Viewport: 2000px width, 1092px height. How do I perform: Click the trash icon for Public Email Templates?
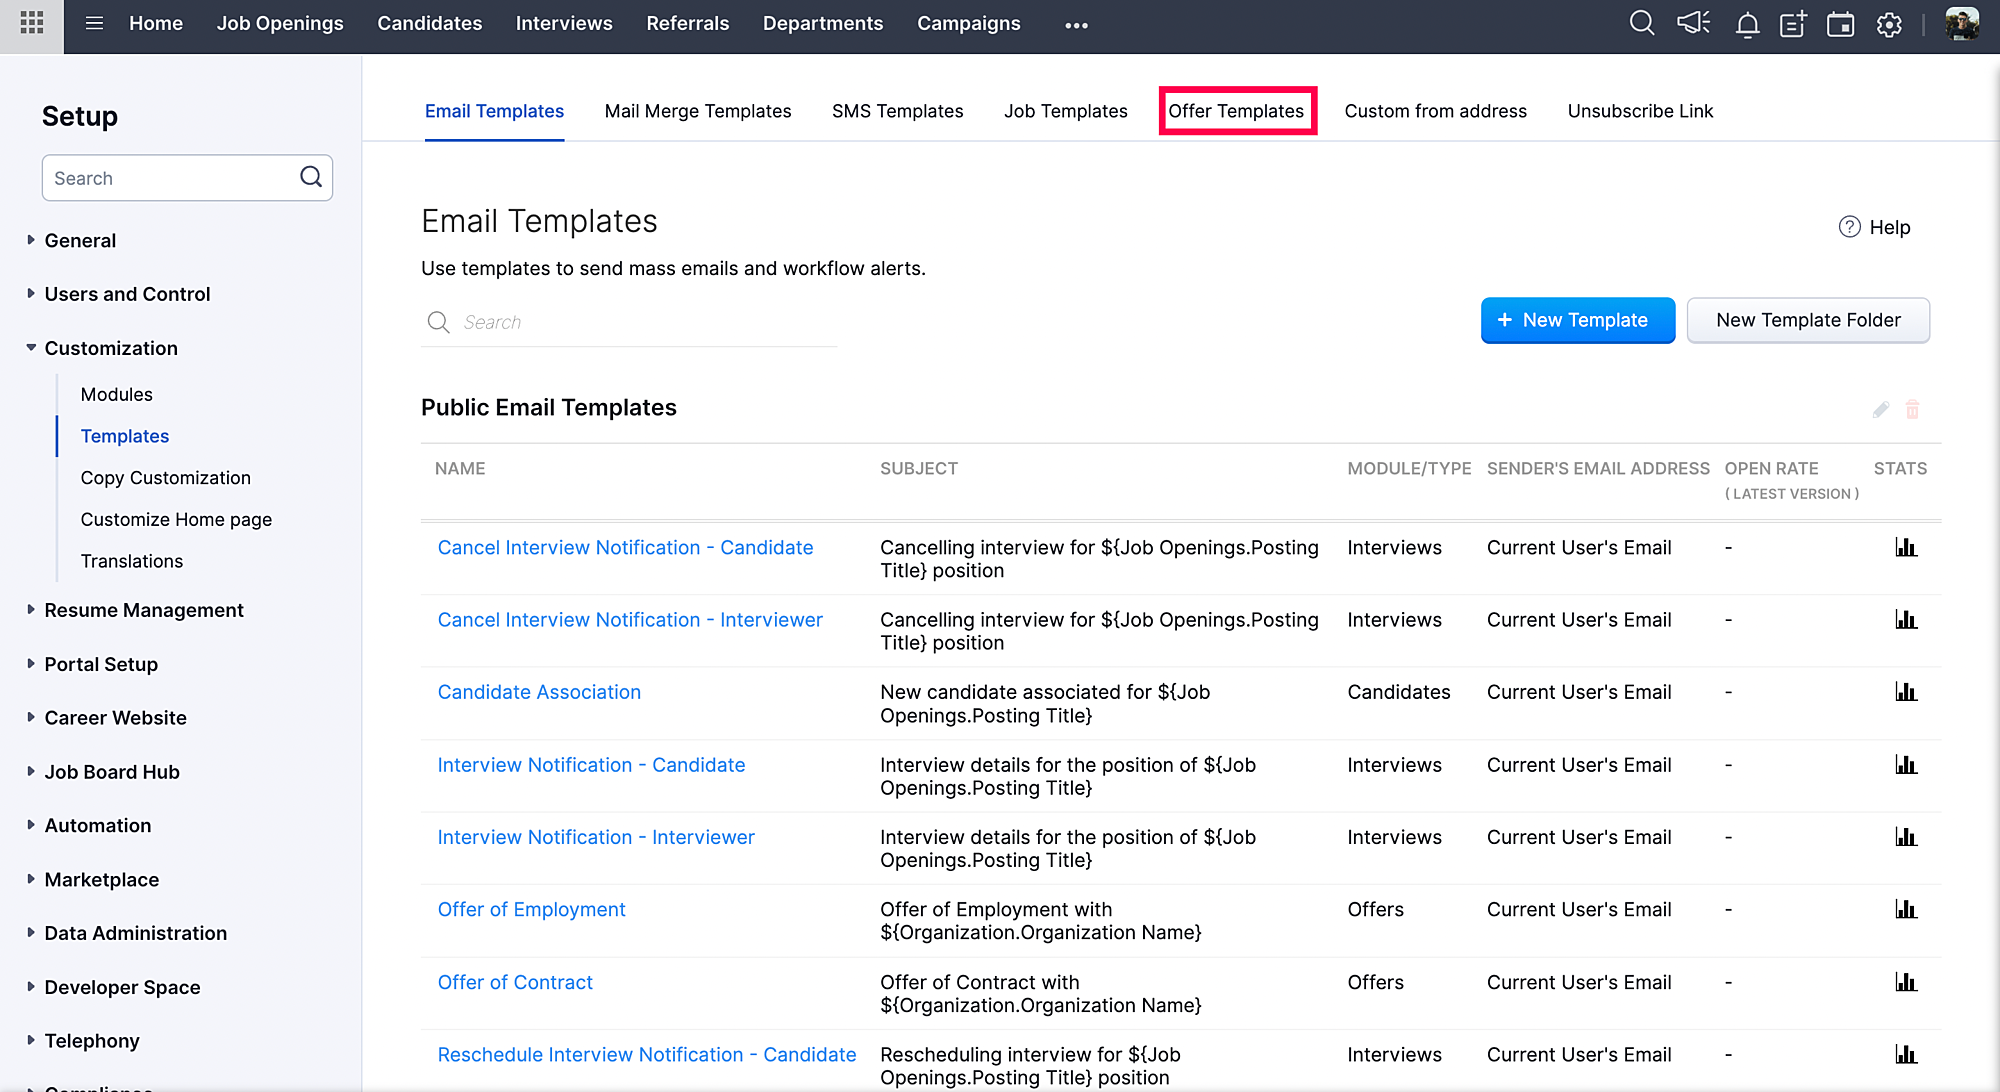coord(1912,409)
